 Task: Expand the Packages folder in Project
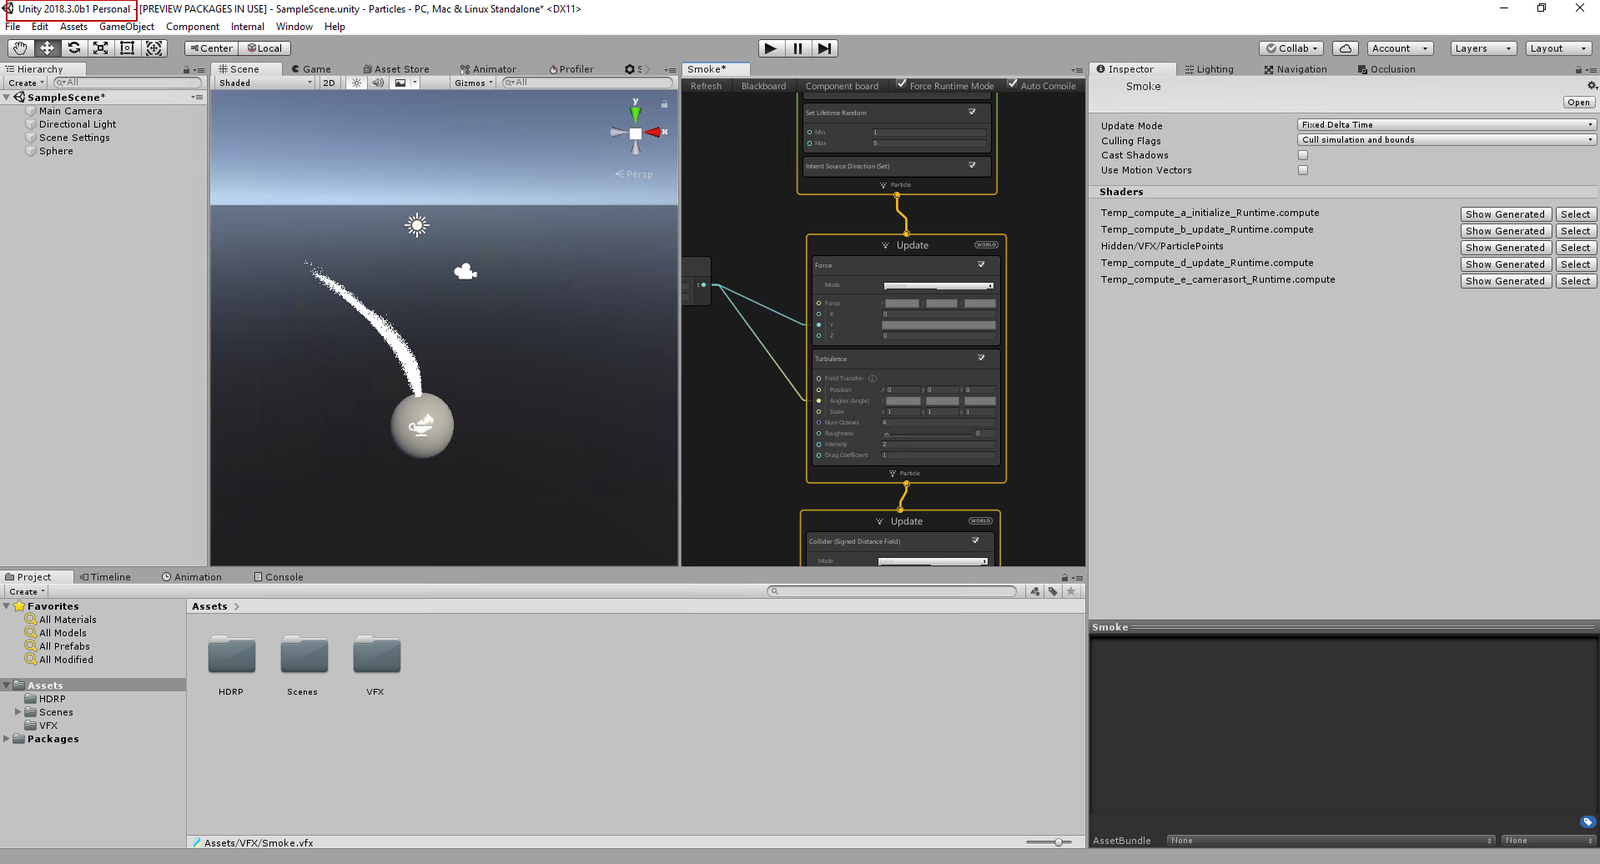point(7,739)
